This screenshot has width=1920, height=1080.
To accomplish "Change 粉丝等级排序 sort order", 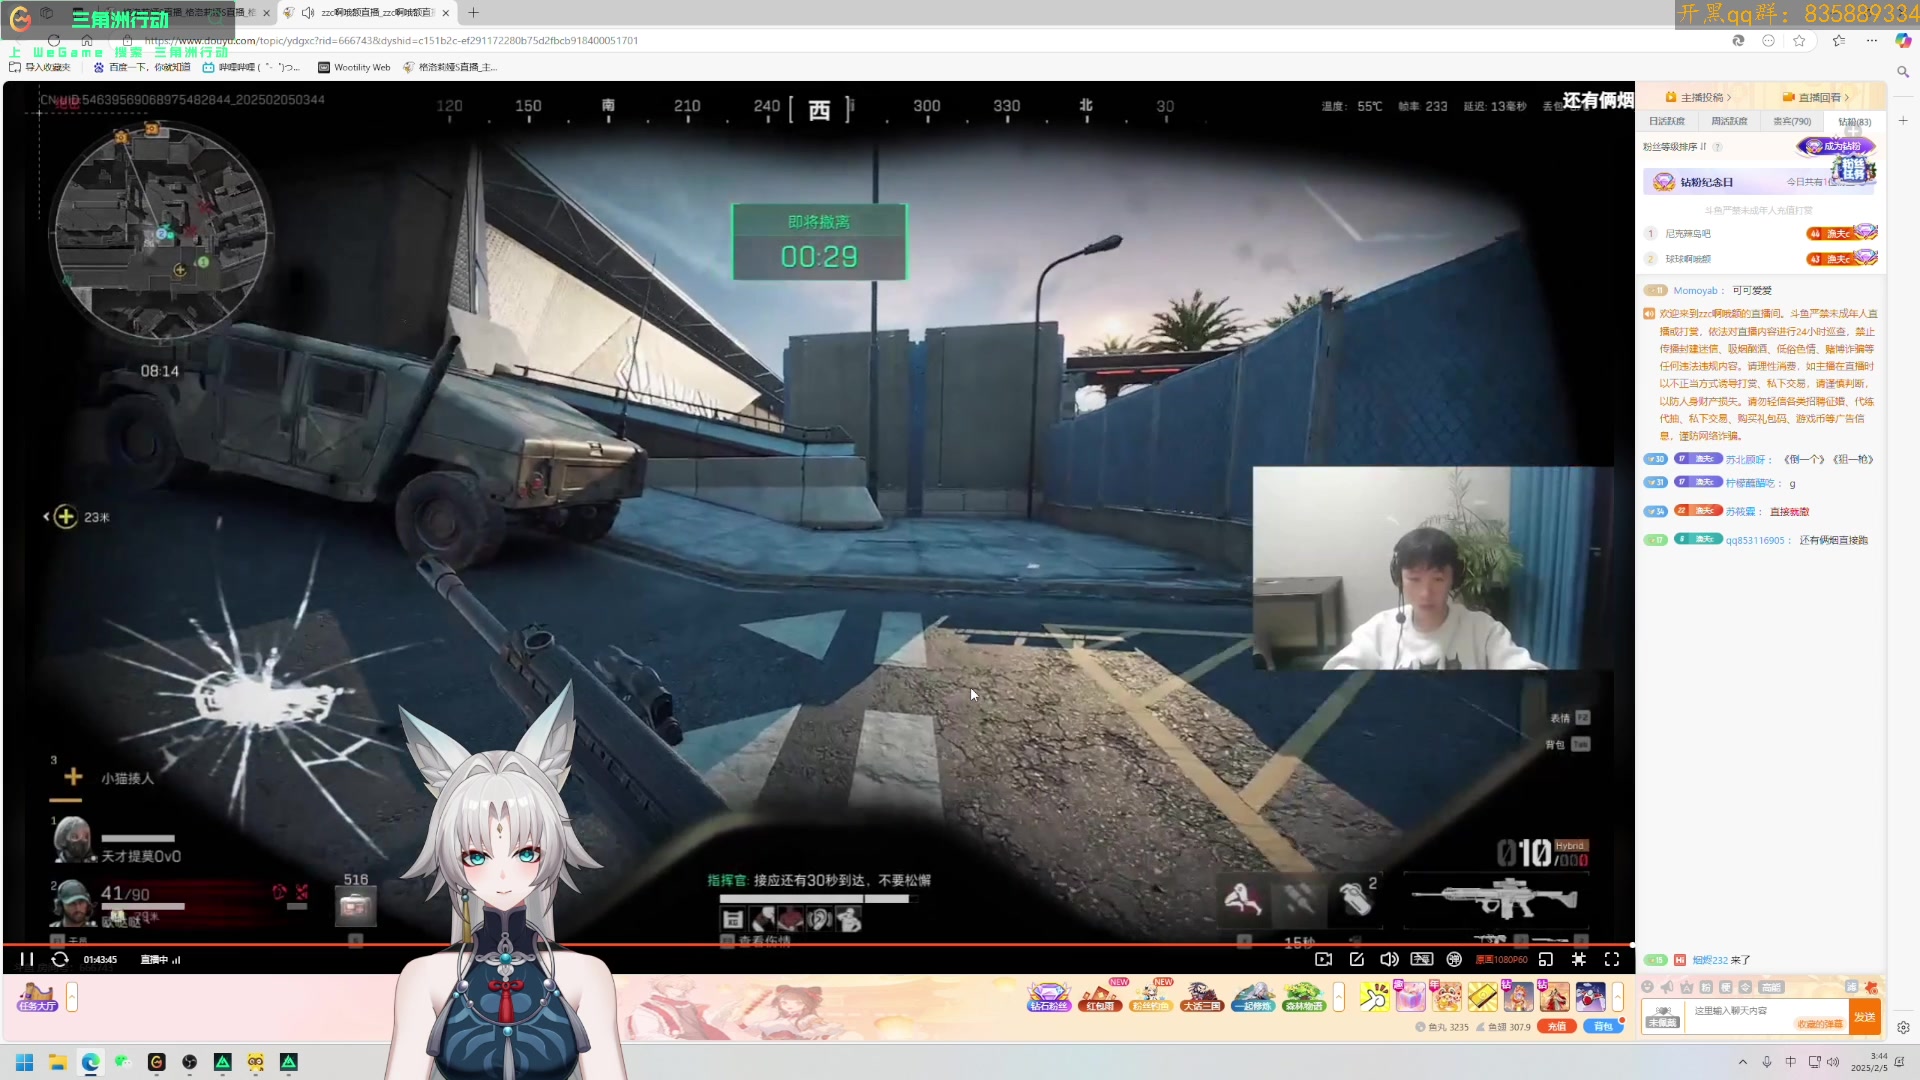I will click(1674, 147).
